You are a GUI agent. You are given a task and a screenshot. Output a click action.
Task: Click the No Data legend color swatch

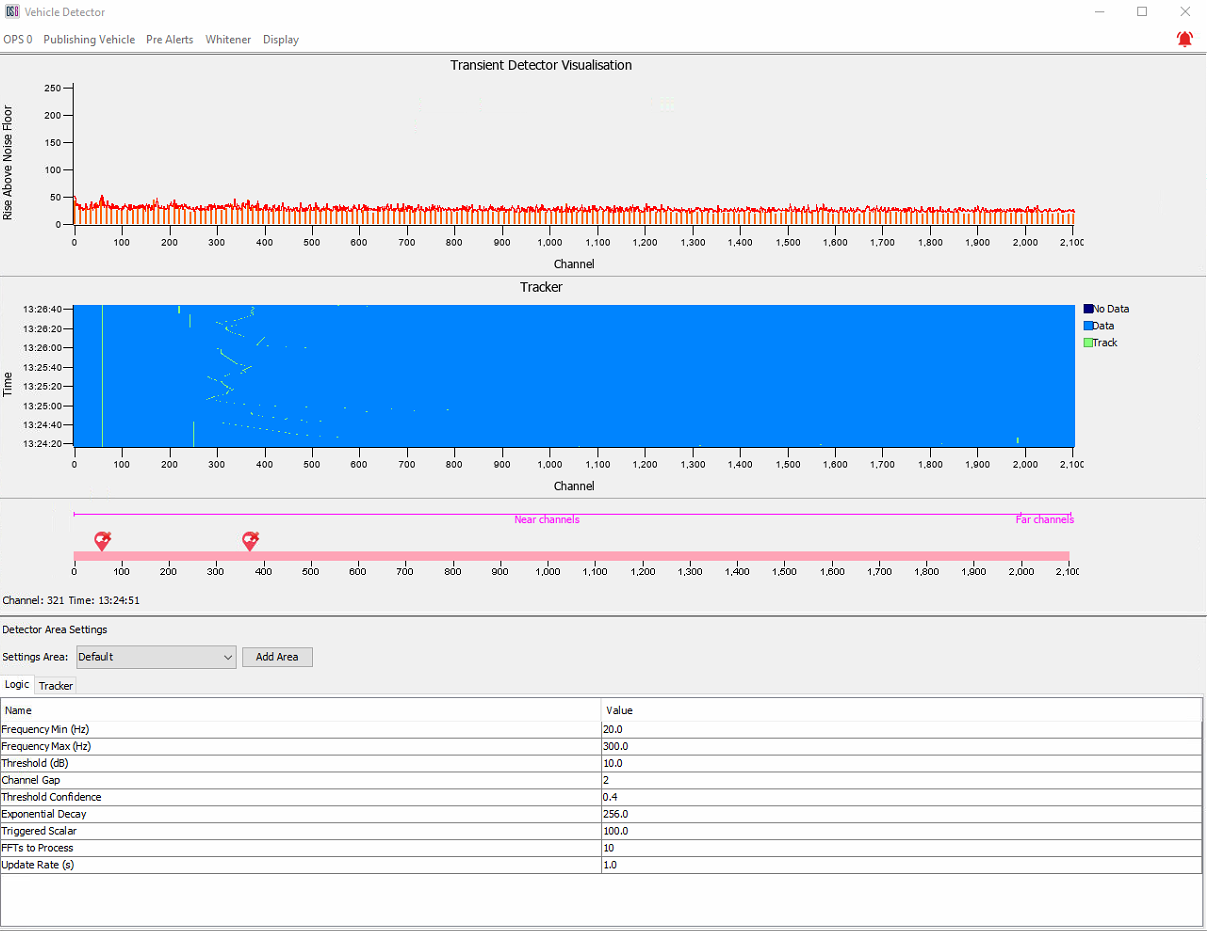(x=1088, y=309)
